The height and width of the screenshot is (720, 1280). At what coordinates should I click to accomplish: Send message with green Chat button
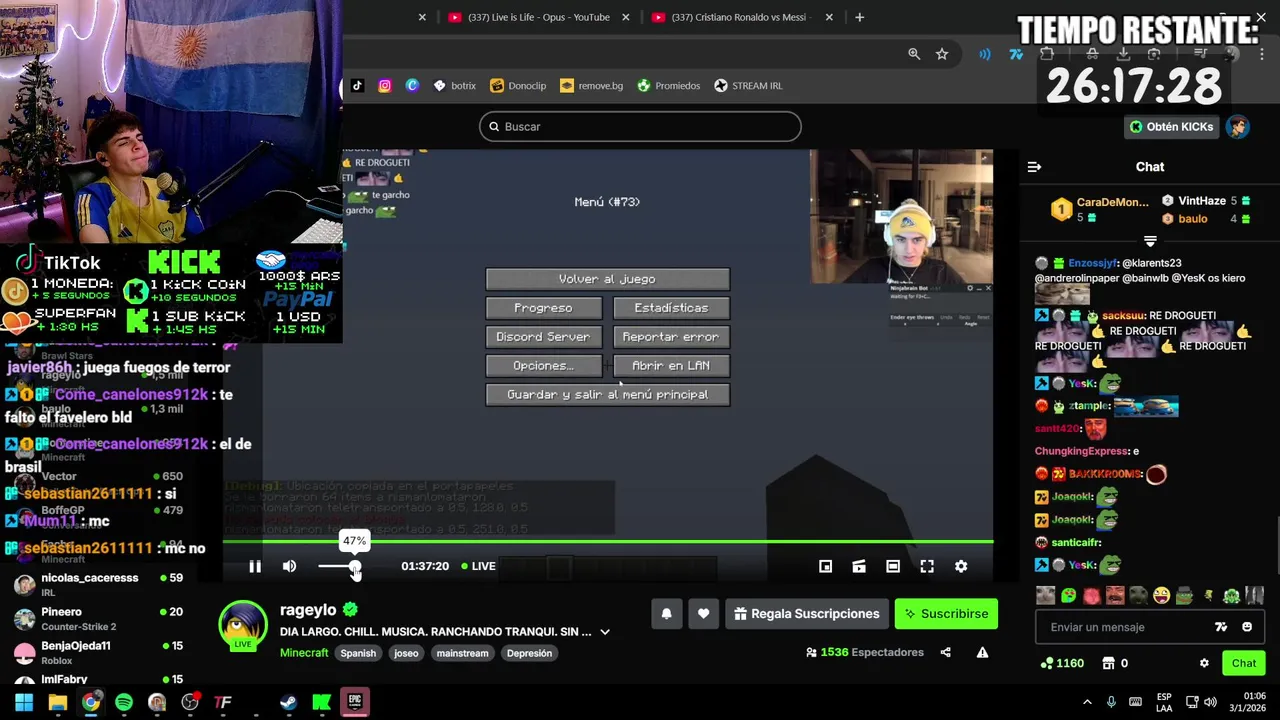pyautogui.click(x=1244, y=663)
